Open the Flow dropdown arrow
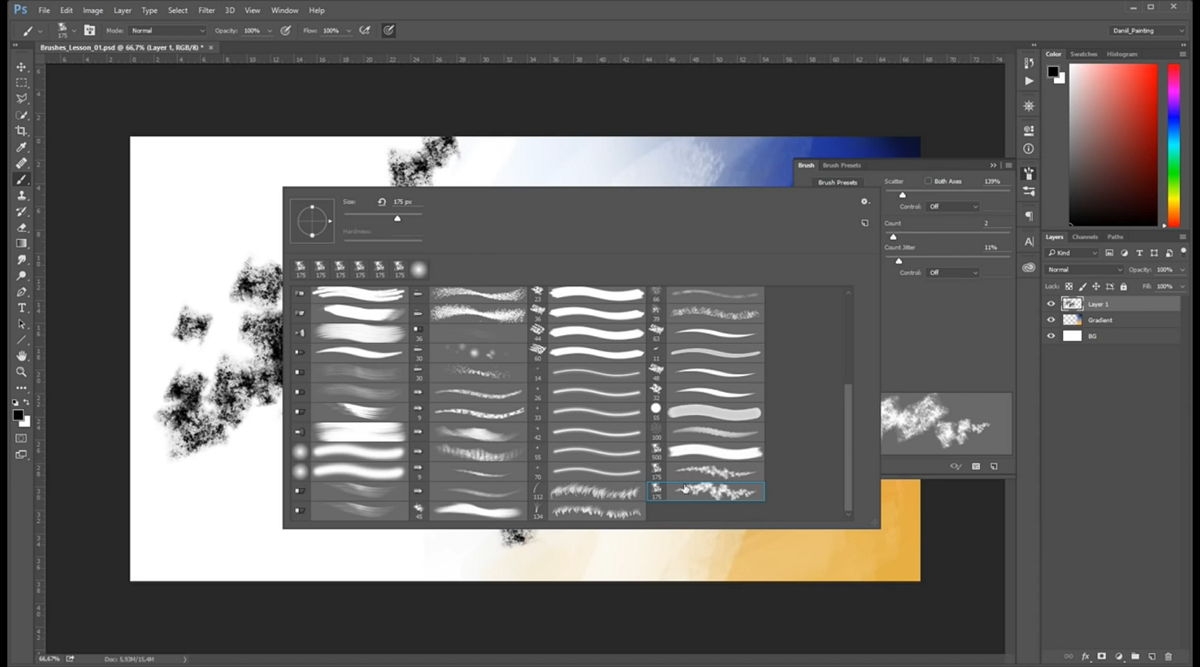 click(349, 31)
